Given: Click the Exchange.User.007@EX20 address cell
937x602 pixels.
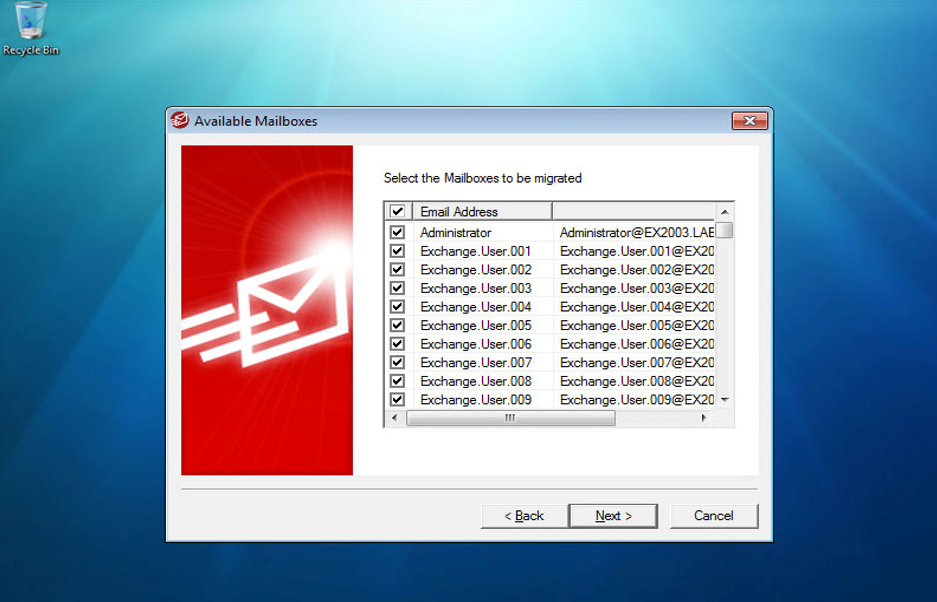Looking at the screenshot, I should click(x=634, y=362).
